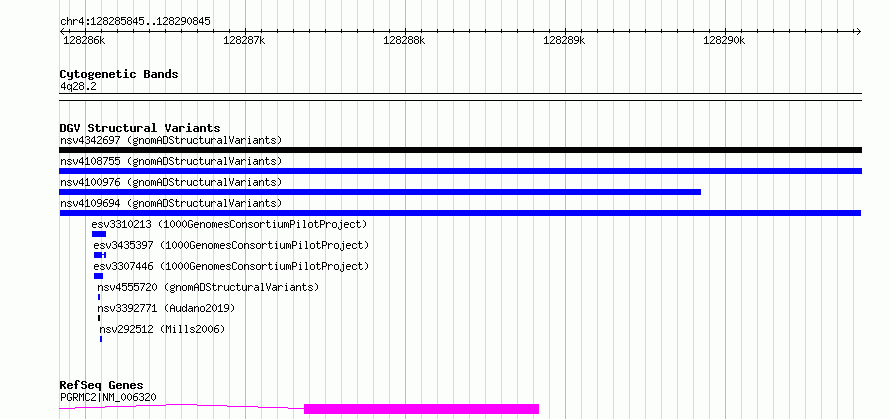The height and width of the screenshot is (419, 890).
Task: Click the blue bar under nsv4108755
Action: 460,171
